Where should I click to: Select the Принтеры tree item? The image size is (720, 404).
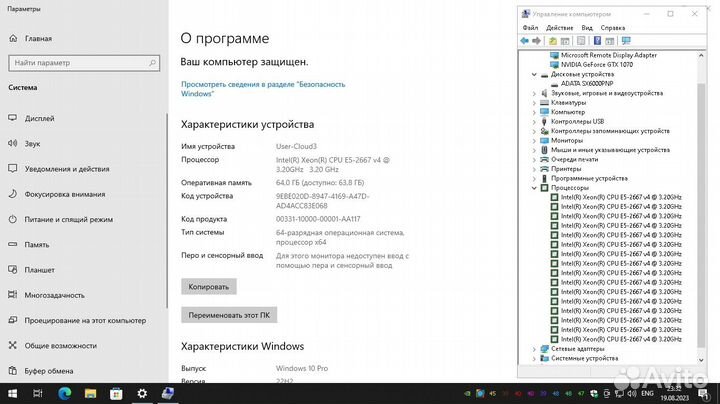tap(566, 169)
